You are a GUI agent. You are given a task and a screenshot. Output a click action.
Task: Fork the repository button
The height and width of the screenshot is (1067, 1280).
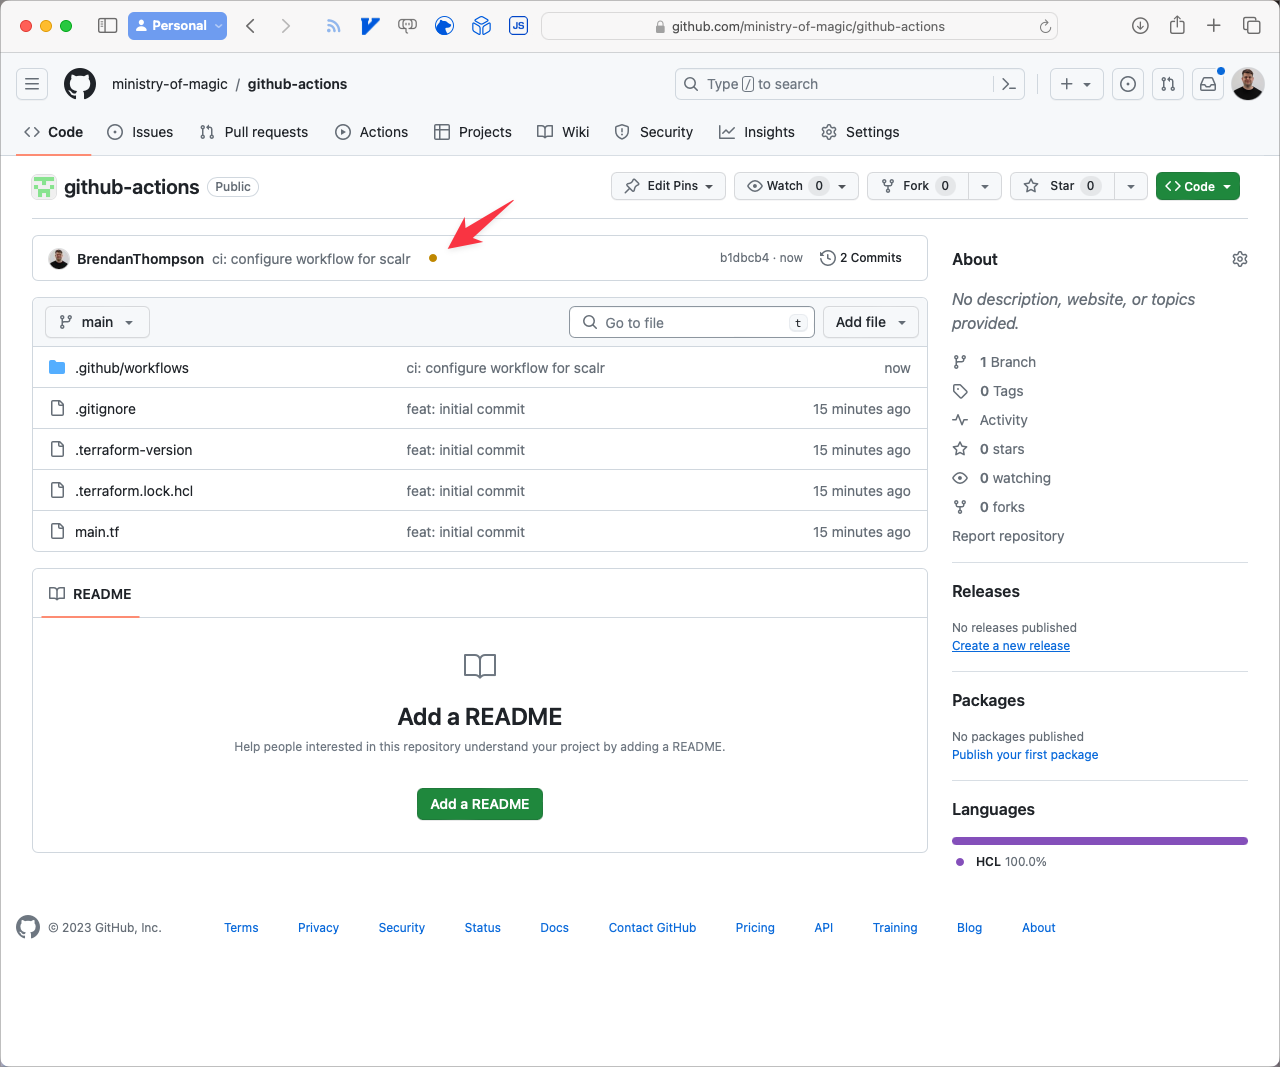(918, 186)
